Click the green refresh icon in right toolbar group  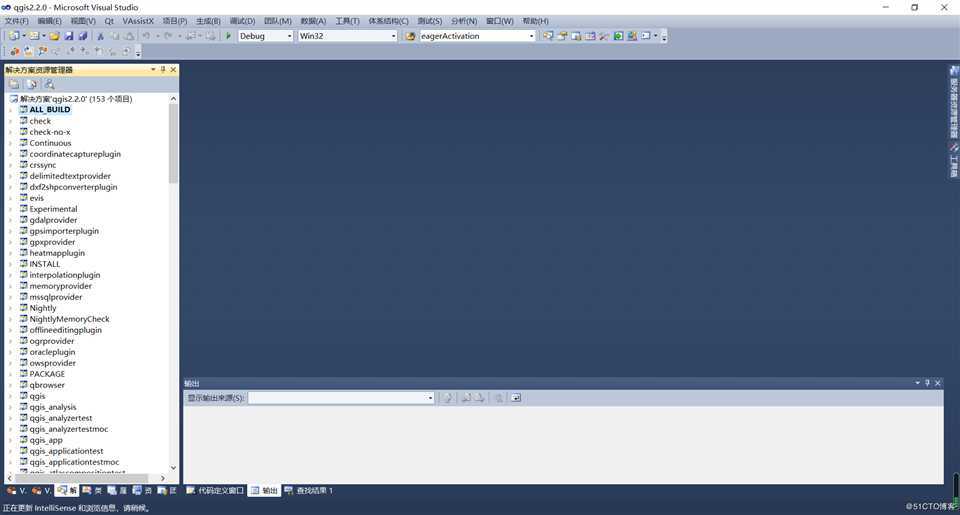coord(618,36)
